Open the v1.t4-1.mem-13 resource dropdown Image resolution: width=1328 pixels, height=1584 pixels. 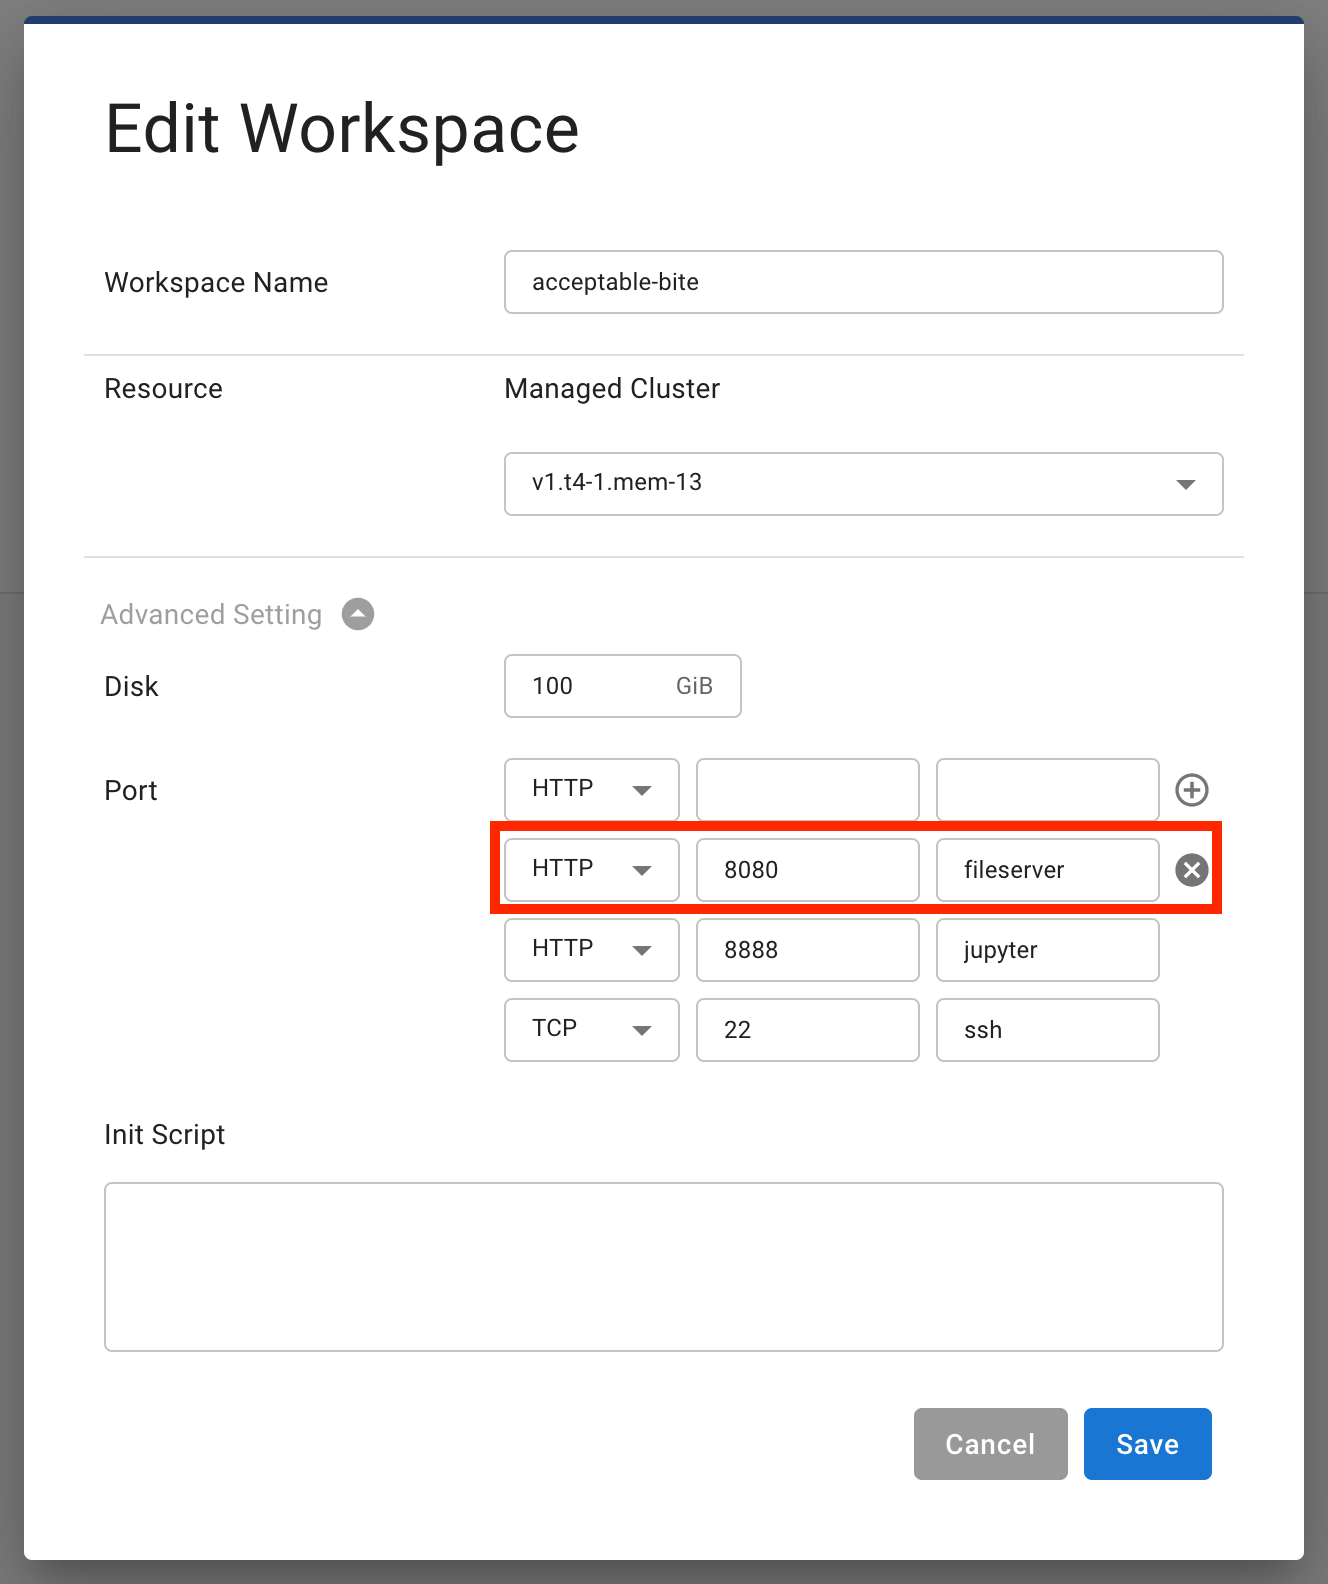pyautogui.click(x=863, y=484)
